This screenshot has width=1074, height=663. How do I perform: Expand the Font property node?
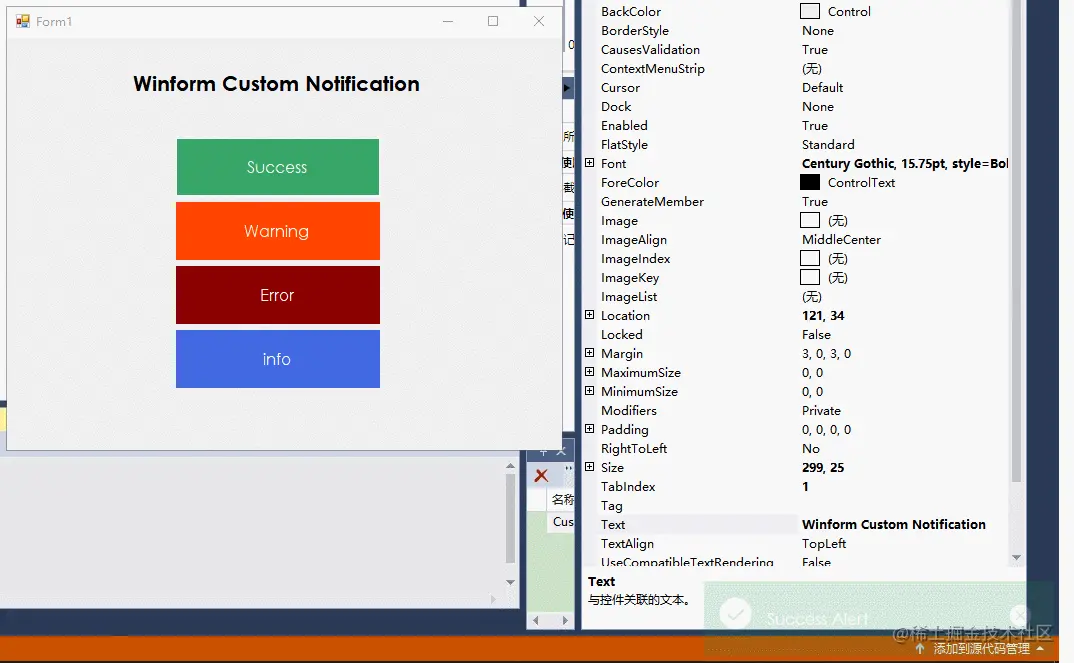(590, 164)
